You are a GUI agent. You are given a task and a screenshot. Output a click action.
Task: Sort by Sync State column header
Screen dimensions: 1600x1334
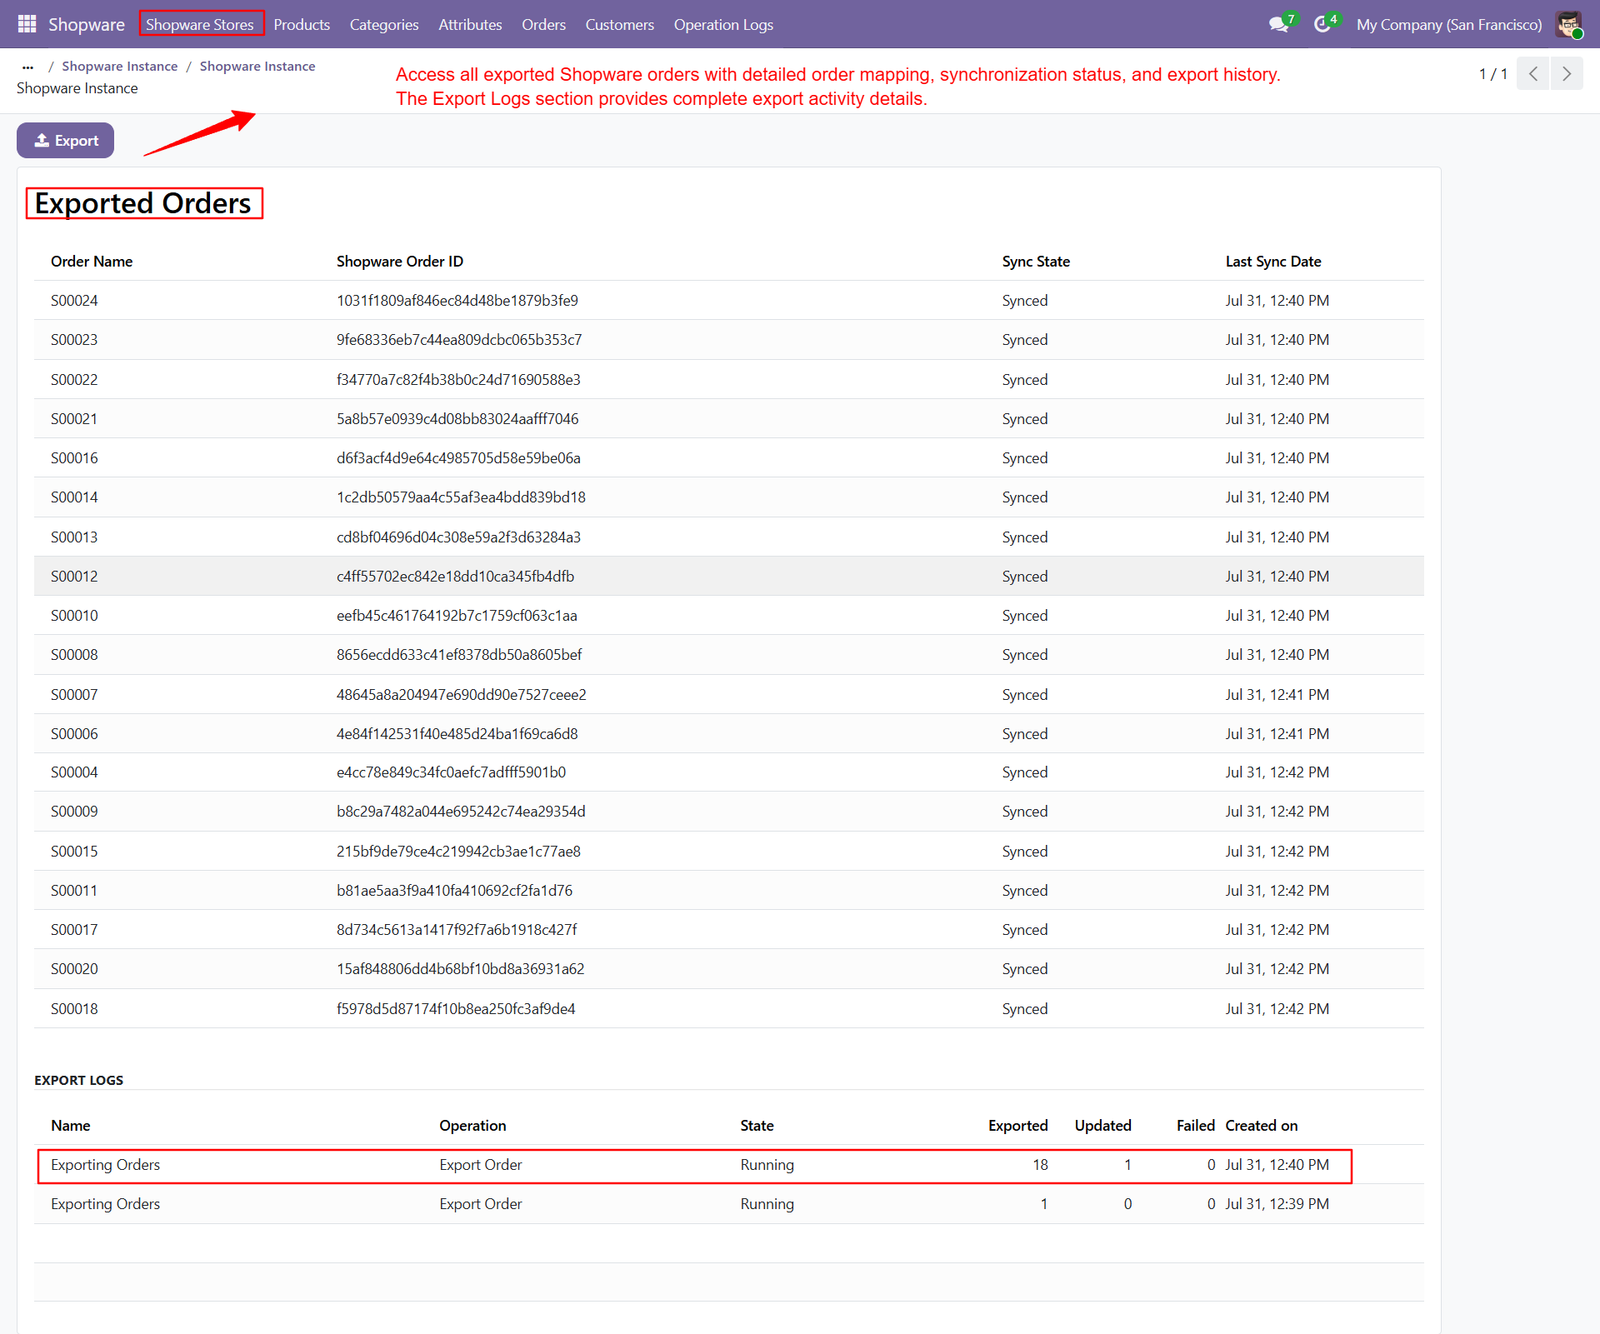click(x=1036, y=261)
